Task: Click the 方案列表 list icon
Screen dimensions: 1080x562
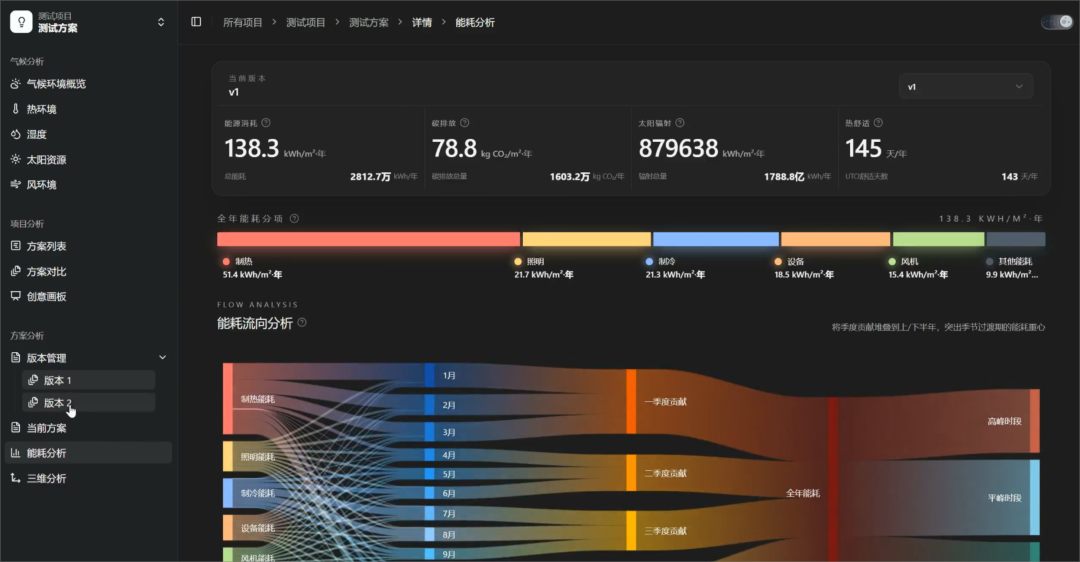Action: click(15, 246)
